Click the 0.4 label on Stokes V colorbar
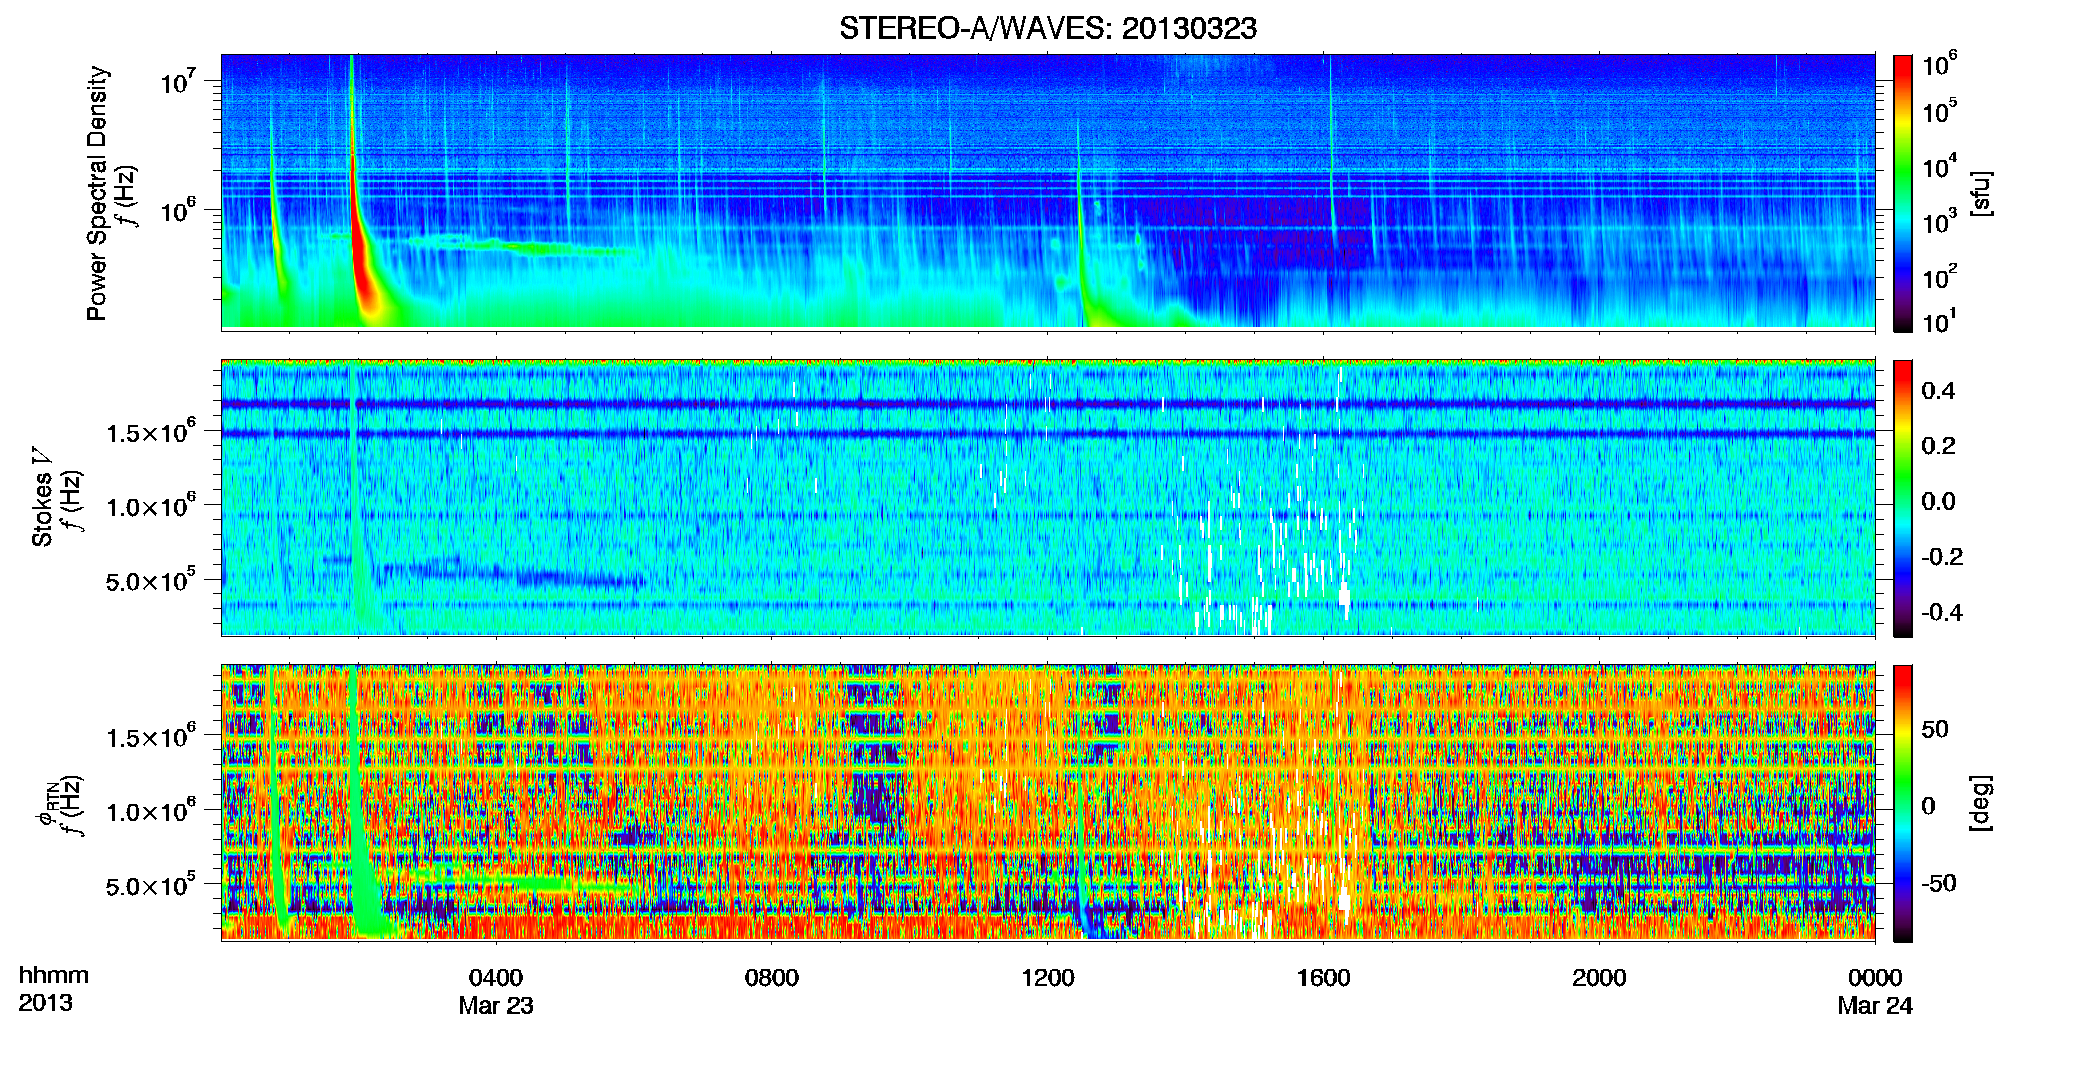 1938,391
